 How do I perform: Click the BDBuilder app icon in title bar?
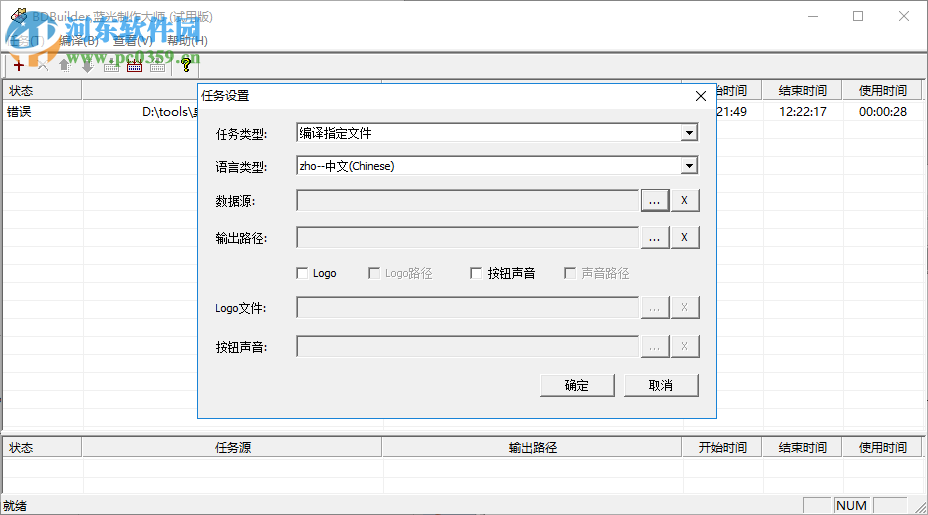[x=19, y=16]
